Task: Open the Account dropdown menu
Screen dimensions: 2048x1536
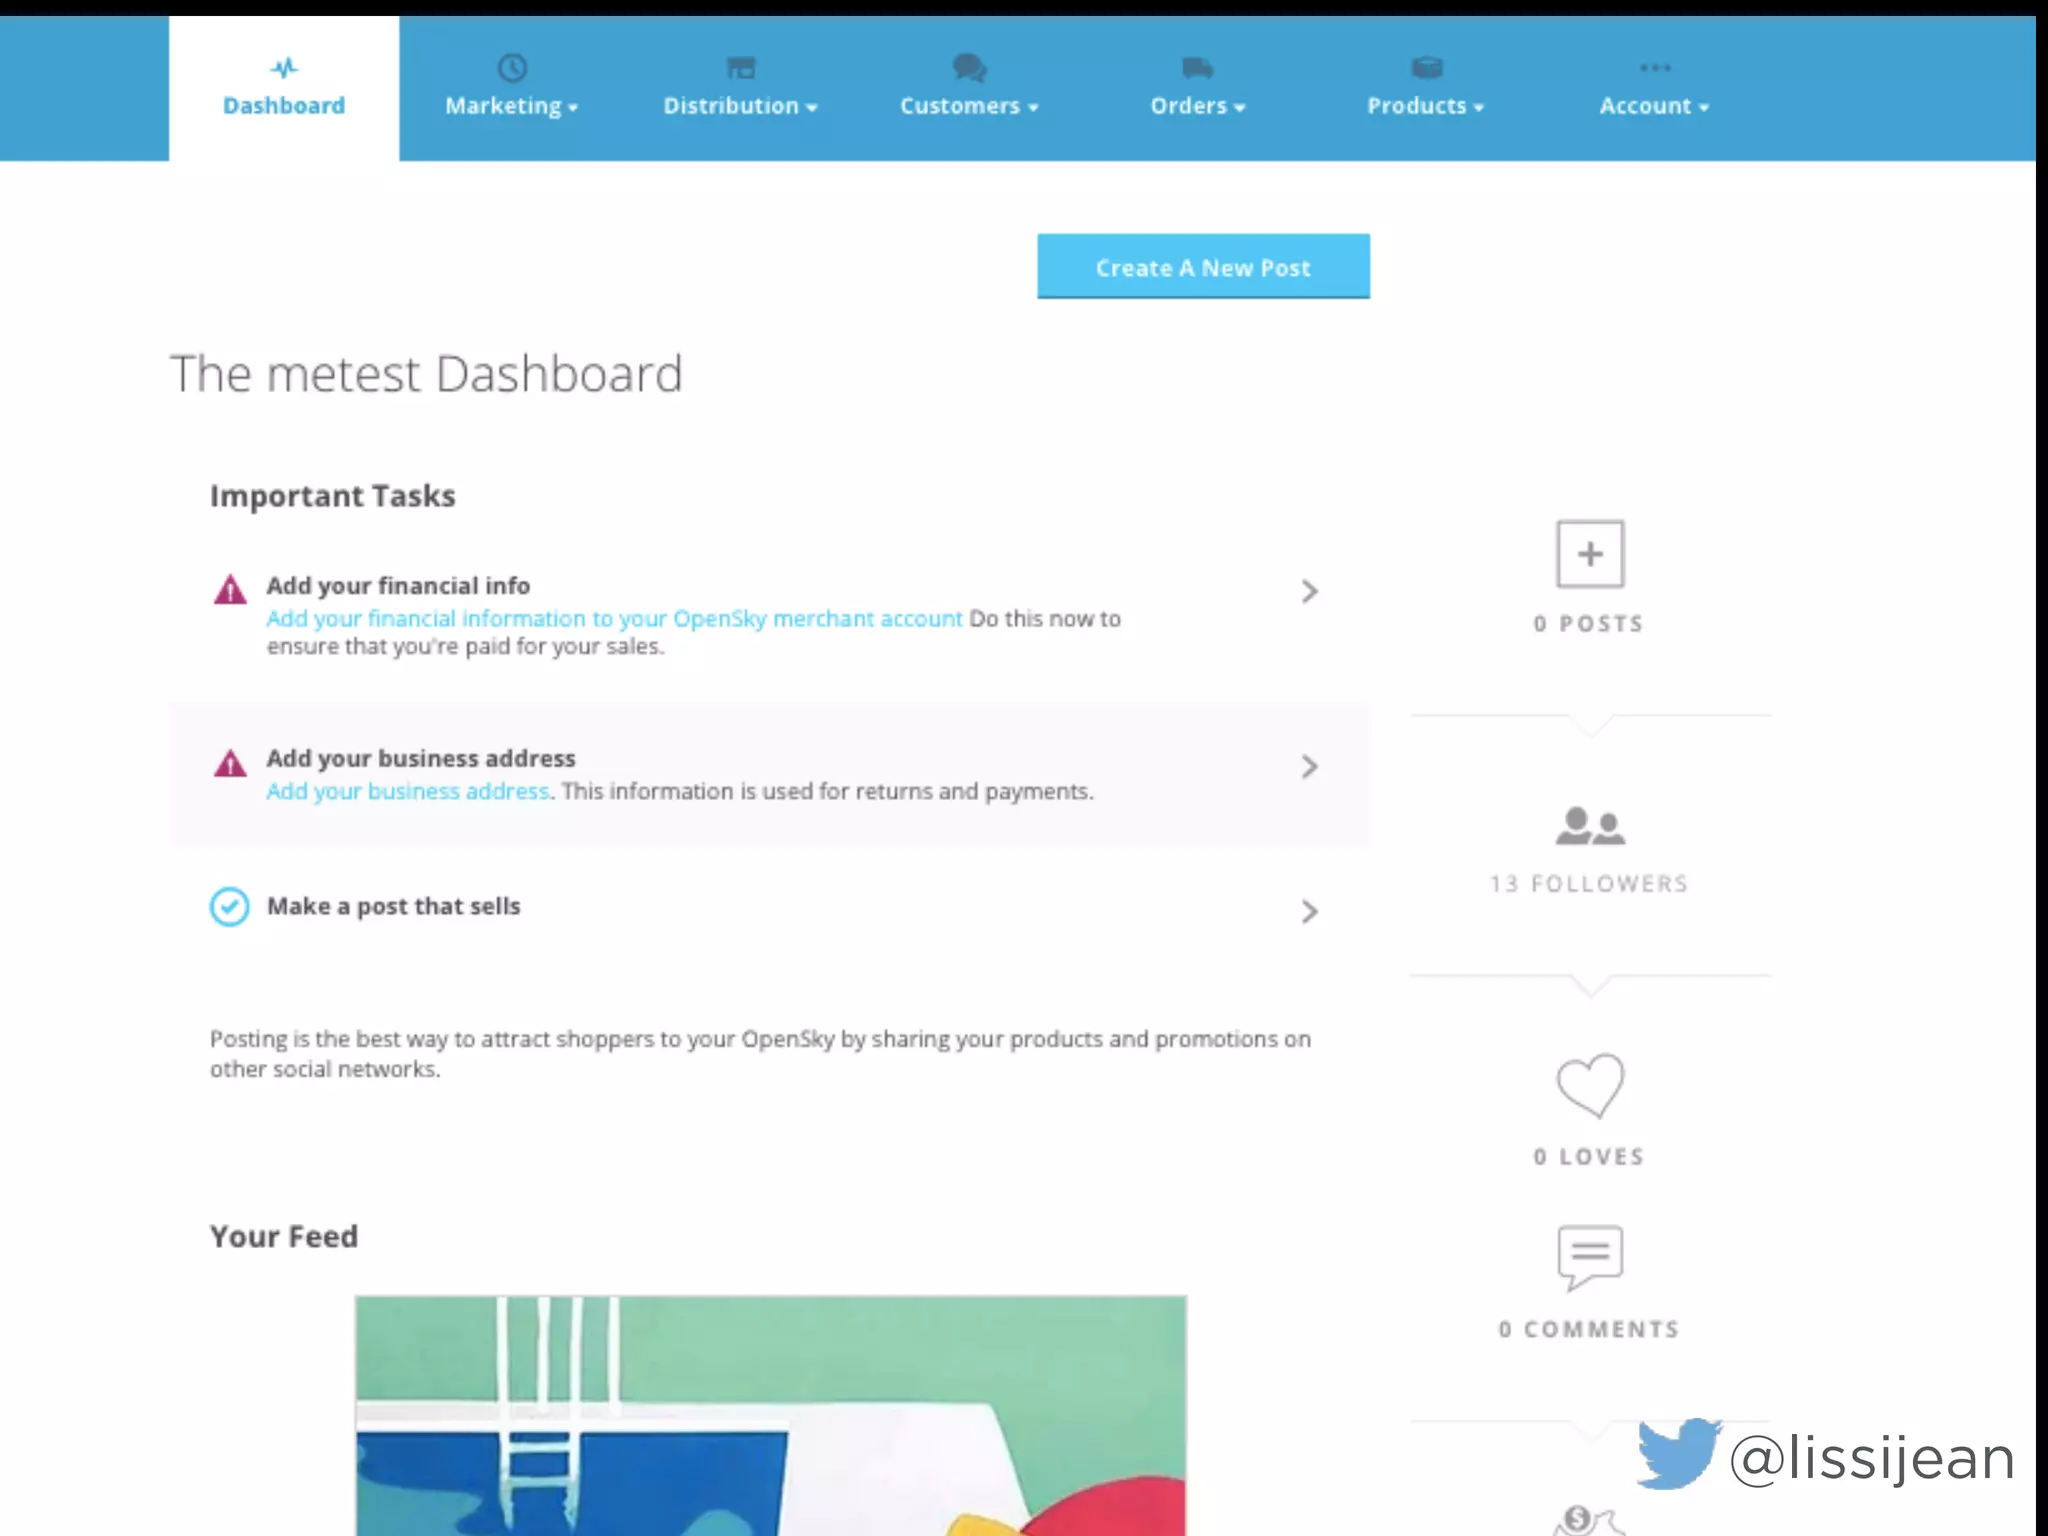Action: coord(1654,105)
